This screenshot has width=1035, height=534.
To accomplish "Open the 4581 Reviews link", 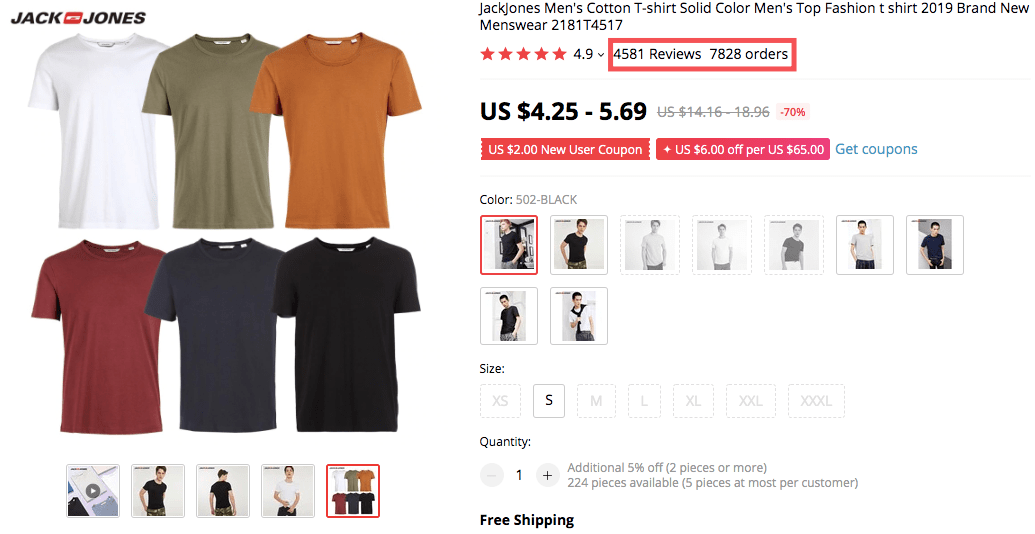I will click(x=657, y=54).
